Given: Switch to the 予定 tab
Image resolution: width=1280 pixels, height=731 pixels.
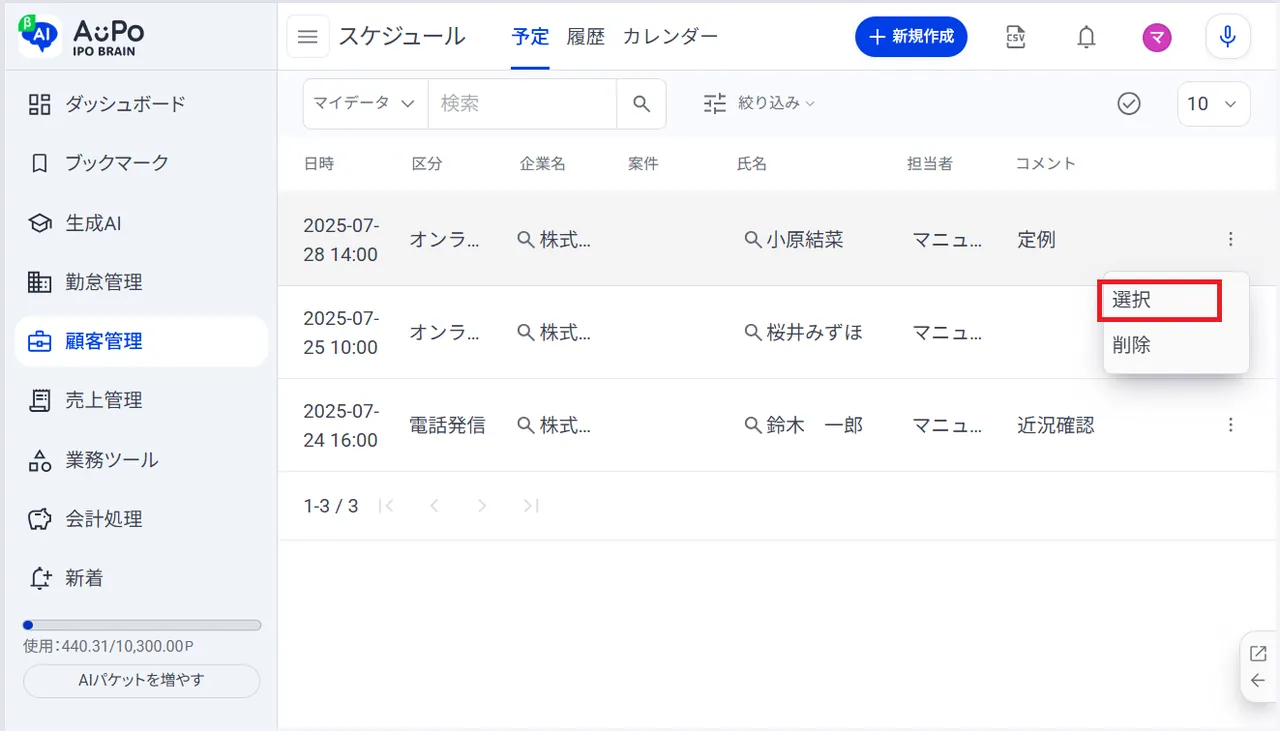Looking at the screenshot, I should (x=530, y=37).
